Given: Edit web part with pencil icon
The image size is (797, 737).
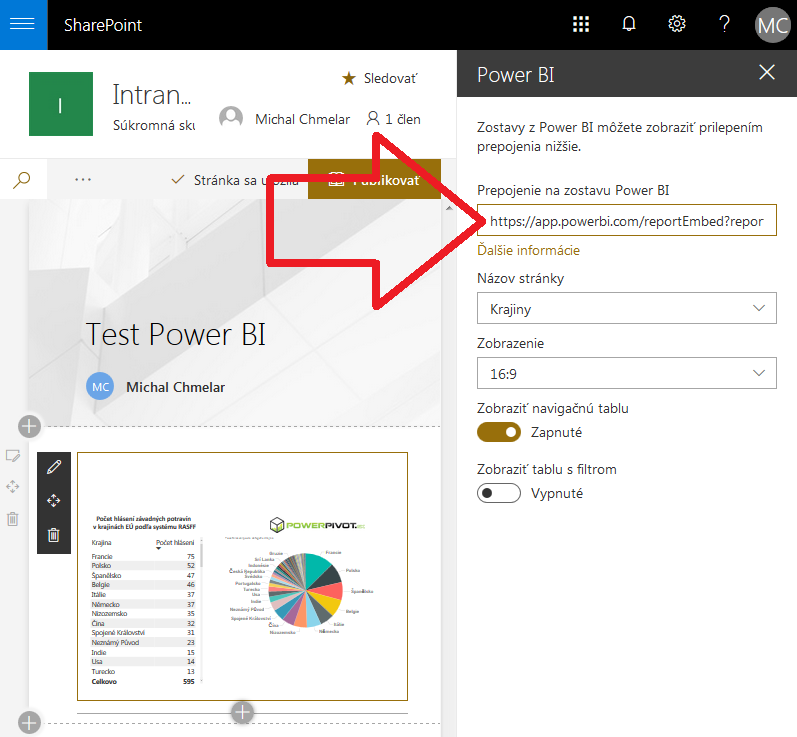Looking at the screenshot, I should pyautogui.click(x=54, y=467).
